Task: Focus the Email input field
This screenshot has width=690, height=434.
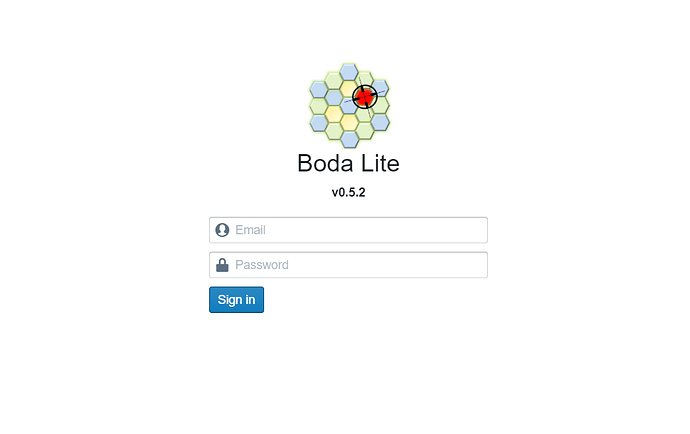Action: [x=349, y=230]
